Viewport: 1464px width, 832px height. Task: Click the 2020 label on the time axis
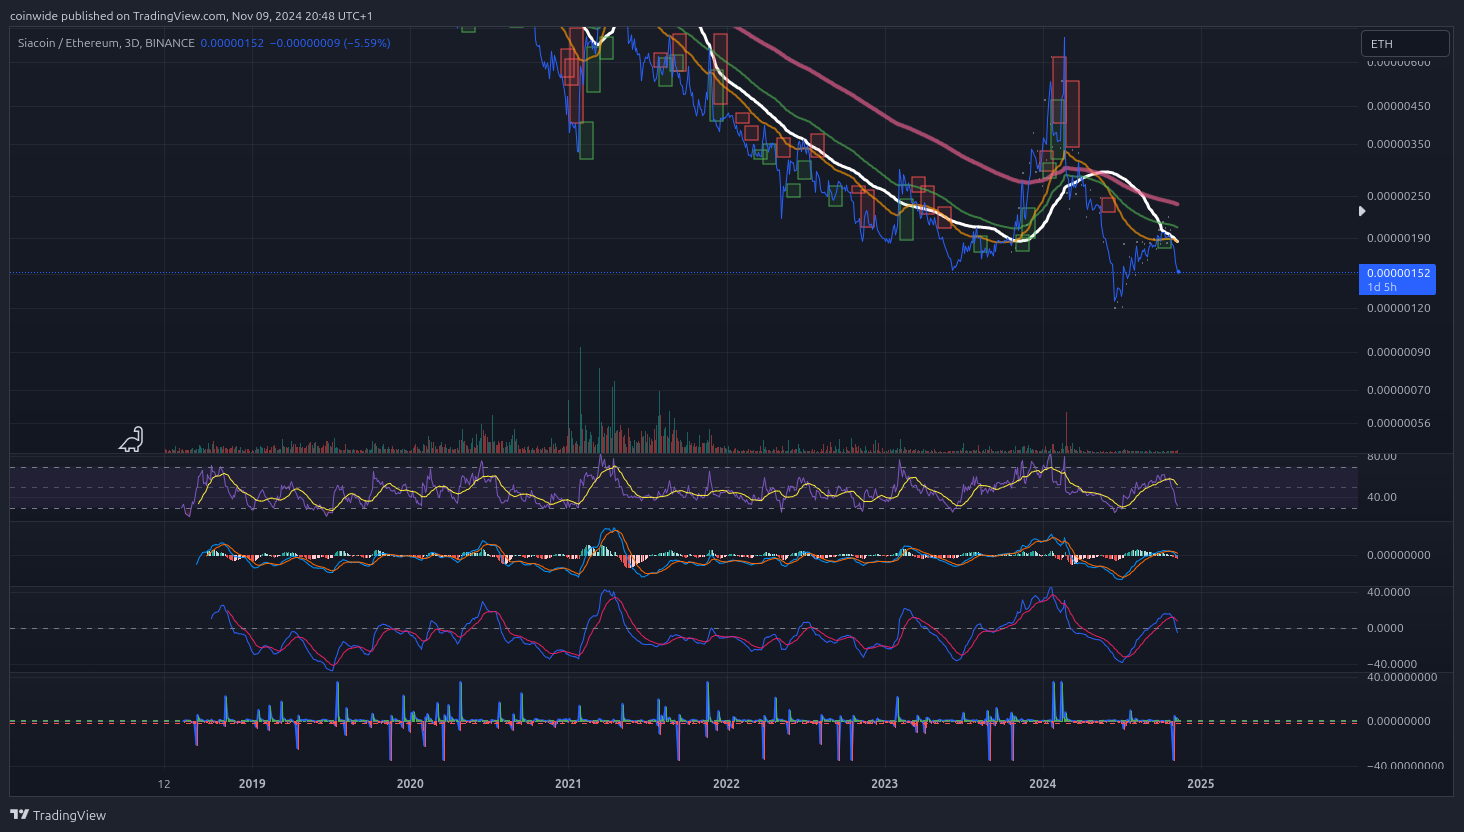(x=410, y=784)
